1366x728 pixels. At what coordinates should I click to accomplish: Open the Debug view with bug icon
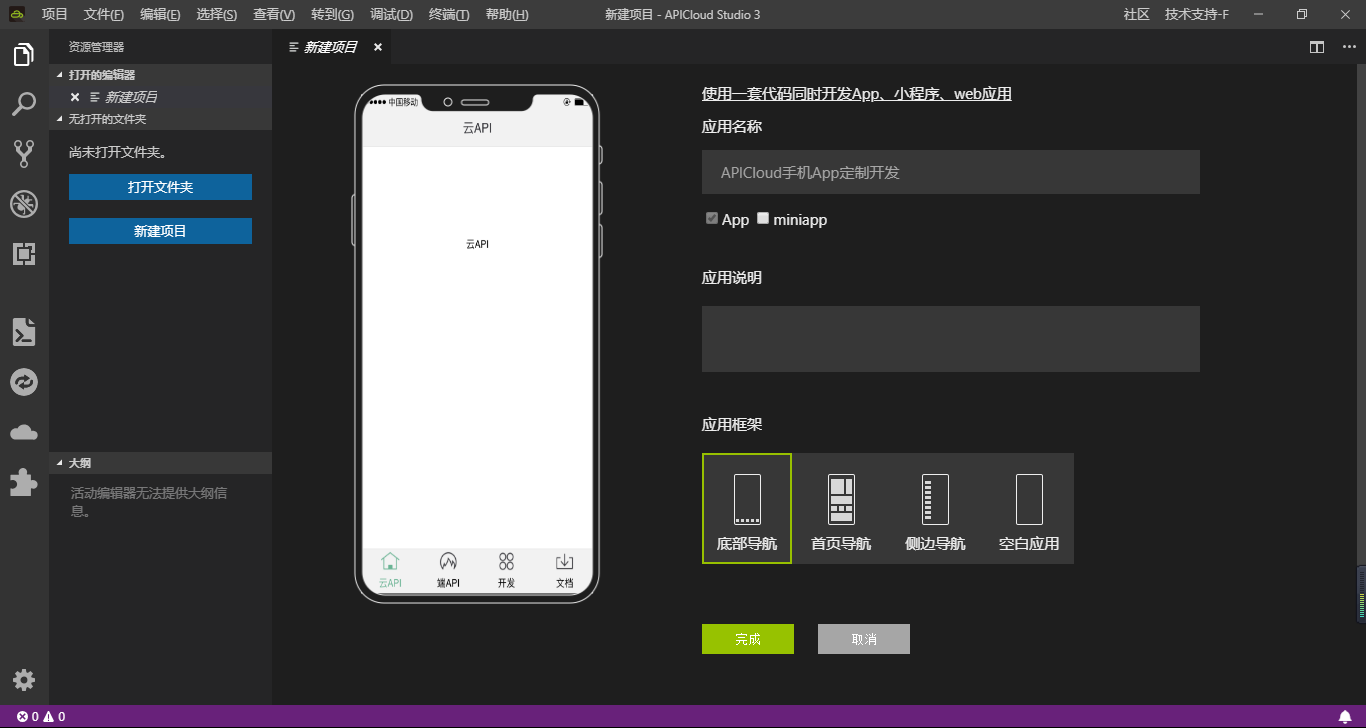24,204
